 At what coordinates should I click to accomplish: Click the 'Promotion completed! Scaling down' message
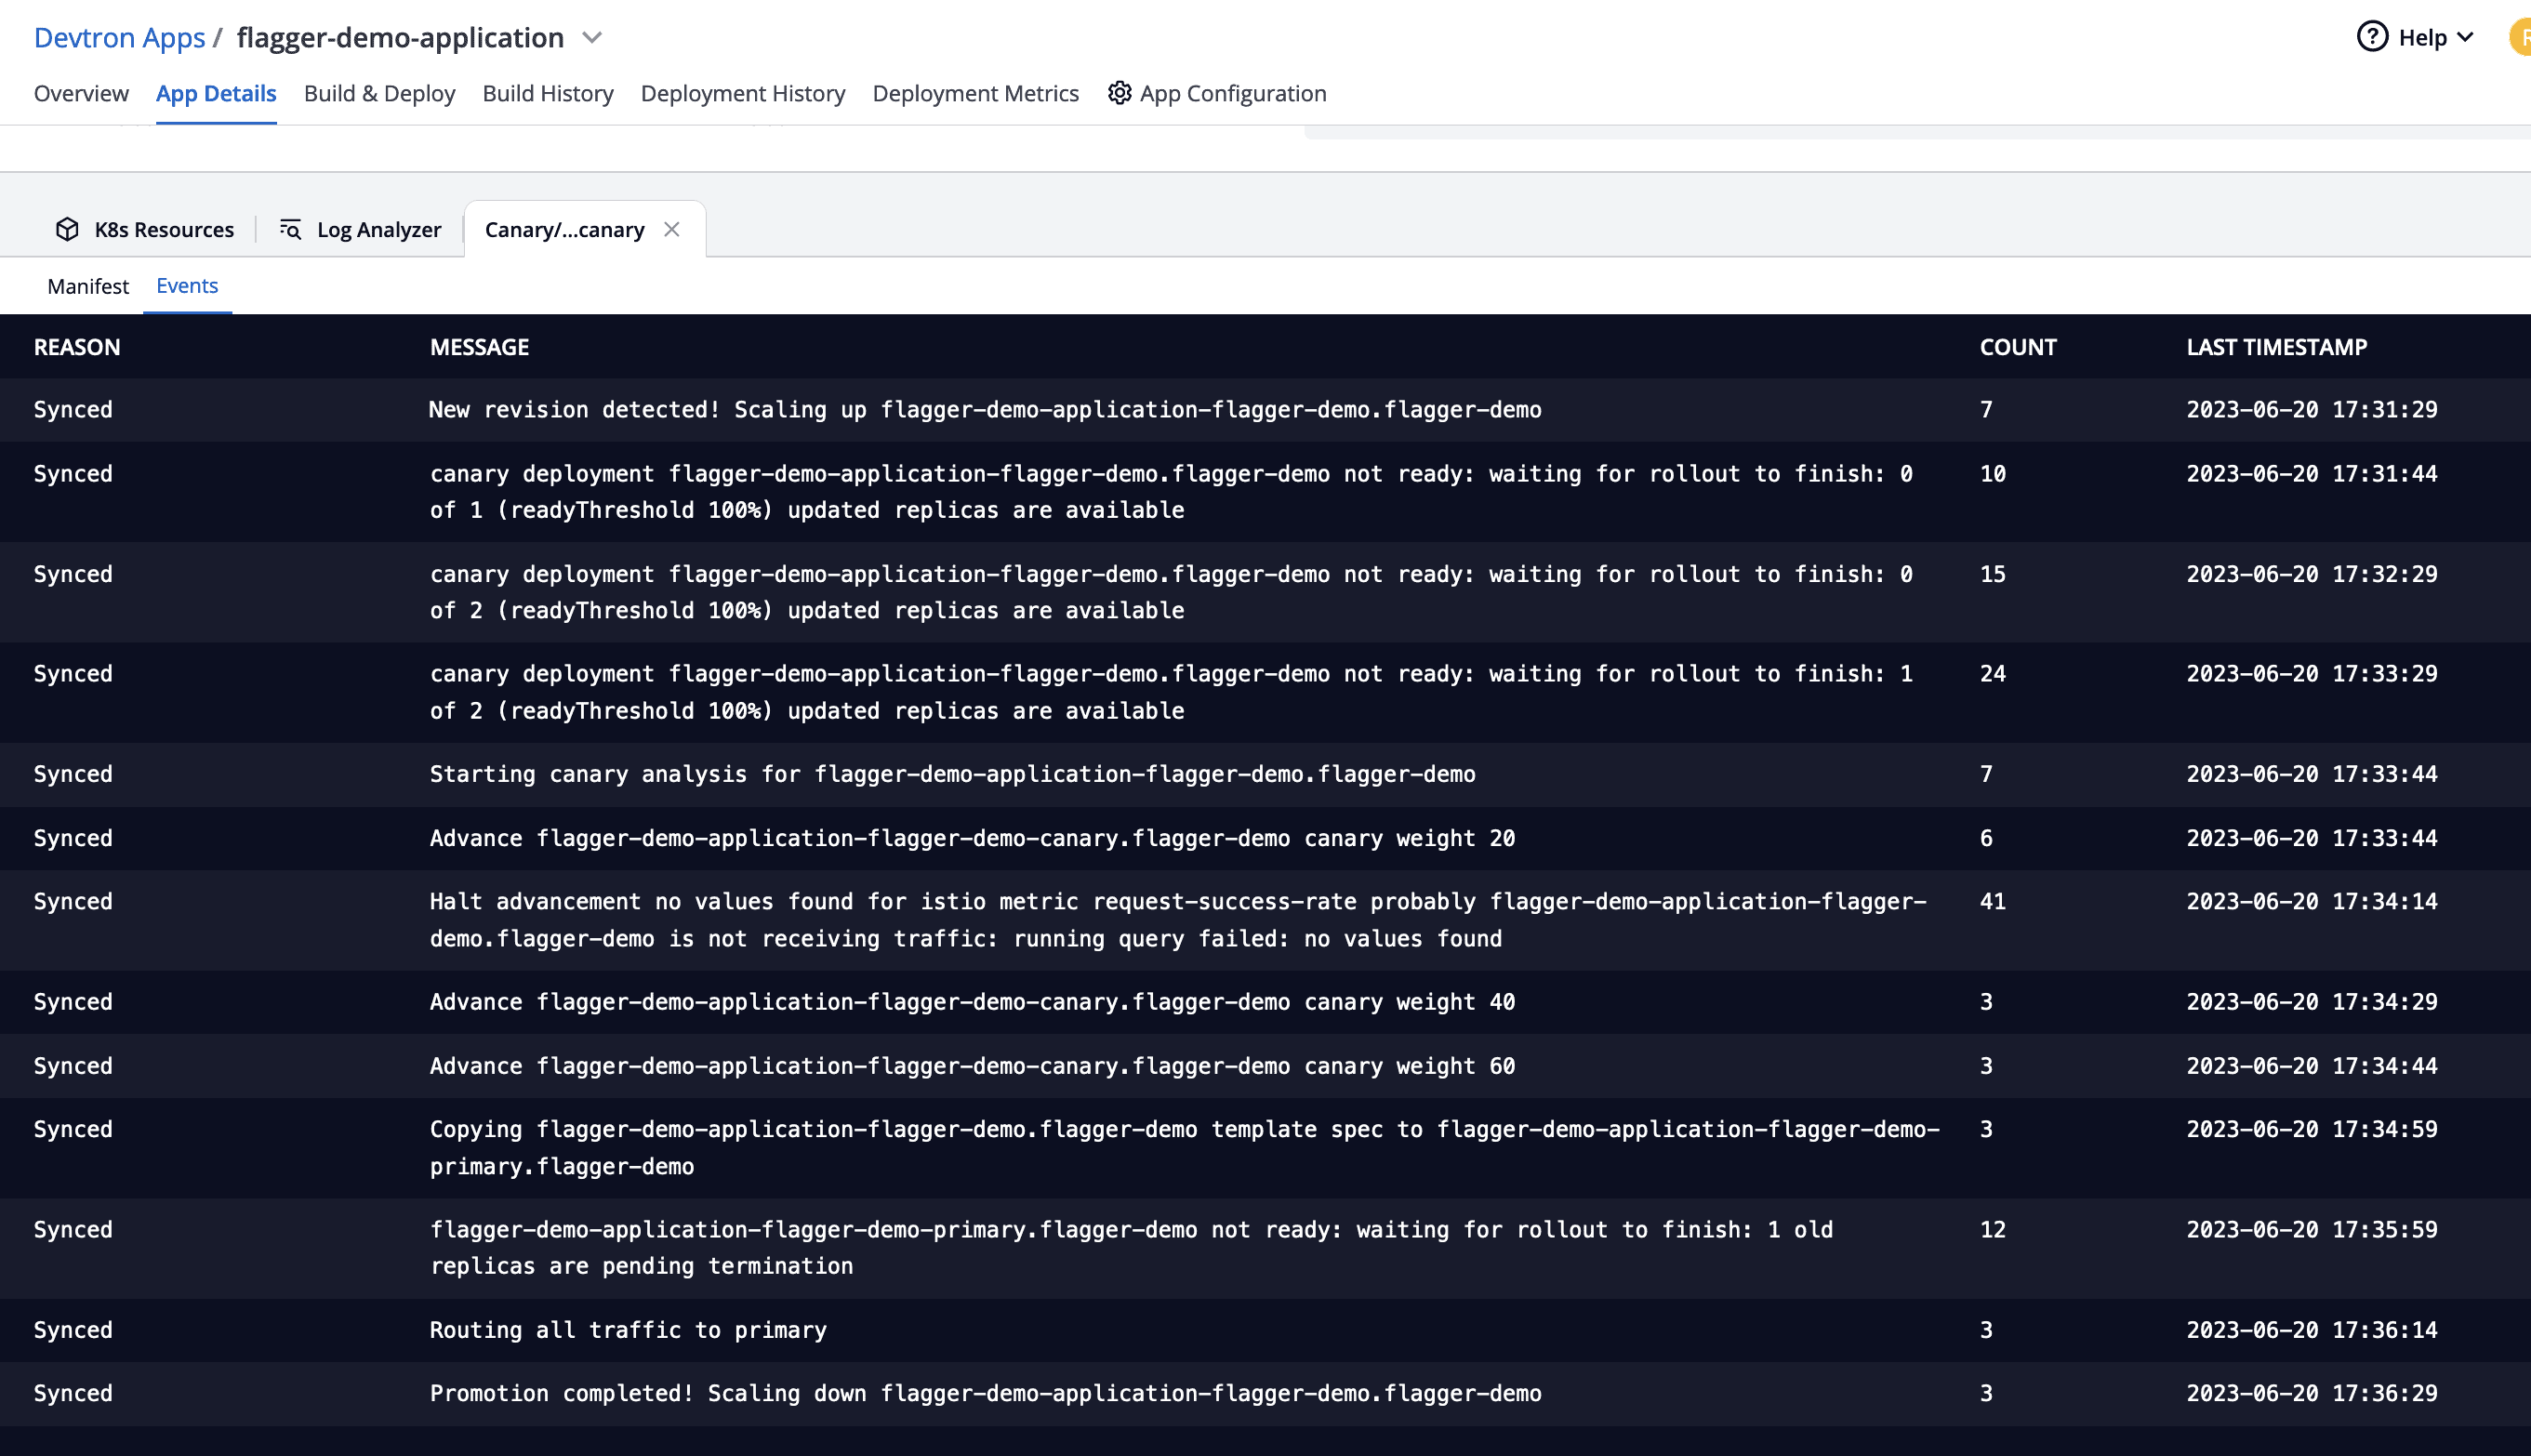tap(986, 1393)
